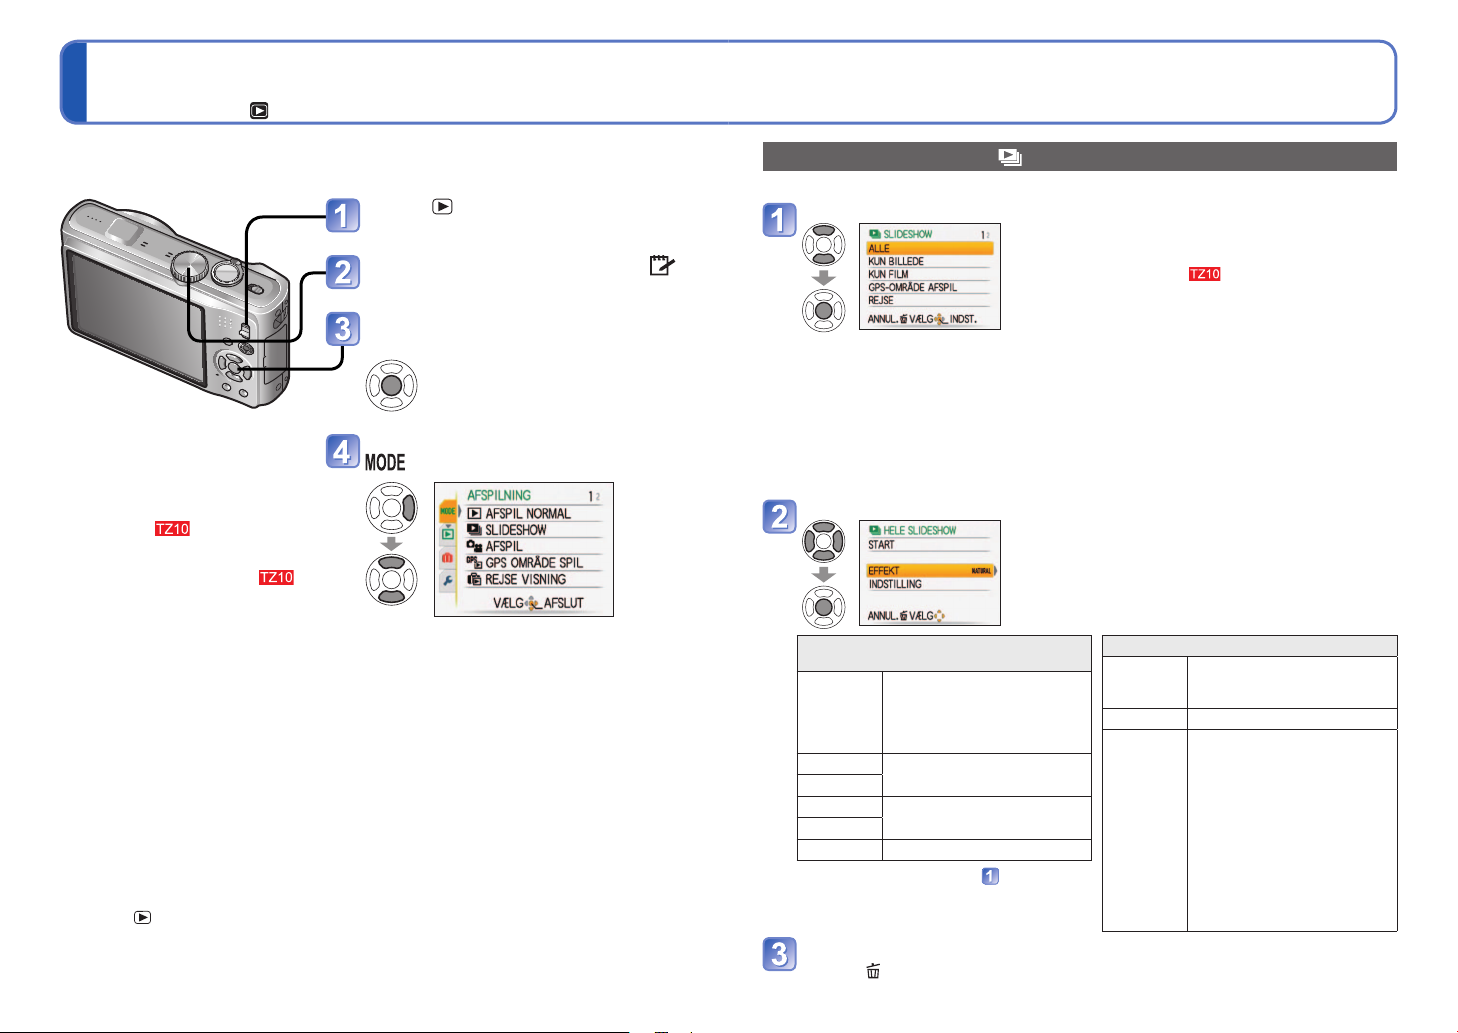1458x1033 pixels.
Task: Click the green playback tab in AFSPILNING sidebar
Action: (447, 533)
